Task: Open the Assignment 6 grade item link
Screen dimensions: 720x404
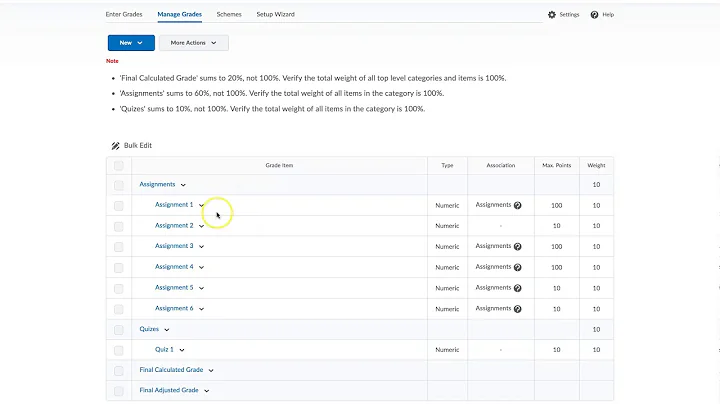Action: 174,308
